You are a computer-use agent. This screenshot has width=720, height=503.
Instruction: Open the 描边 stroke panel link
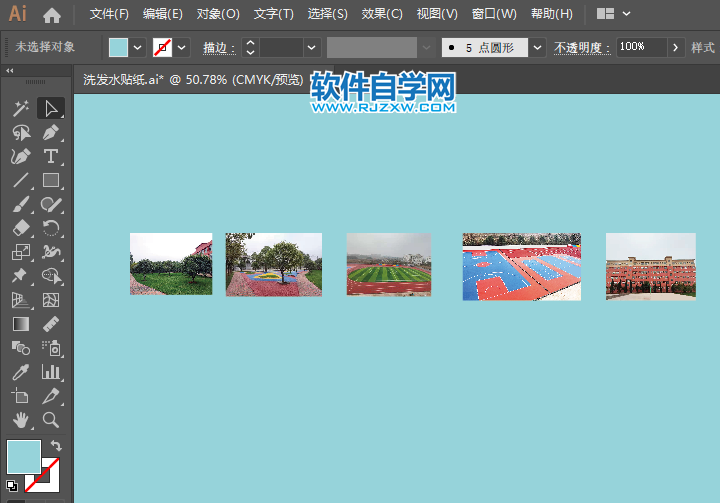tap(219, 48)
